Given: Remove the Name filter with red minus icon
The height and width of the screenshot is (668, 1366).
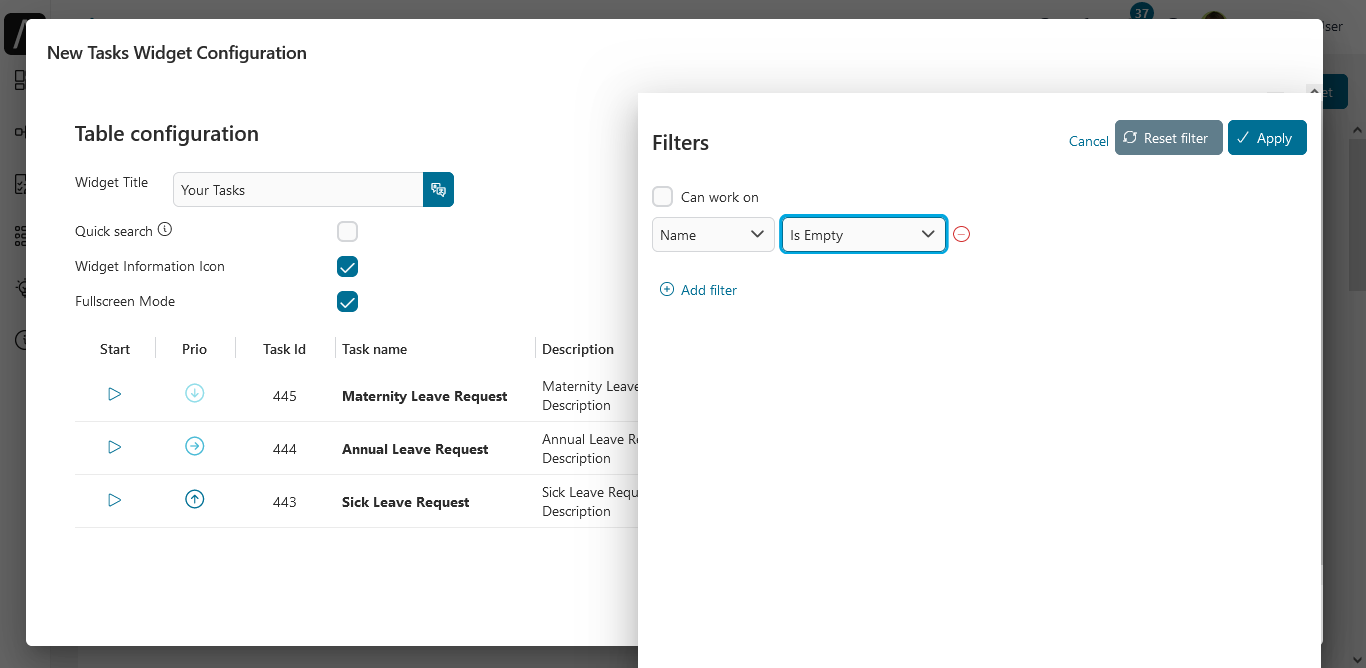Looking at the screenshot, I should [961, 235].
